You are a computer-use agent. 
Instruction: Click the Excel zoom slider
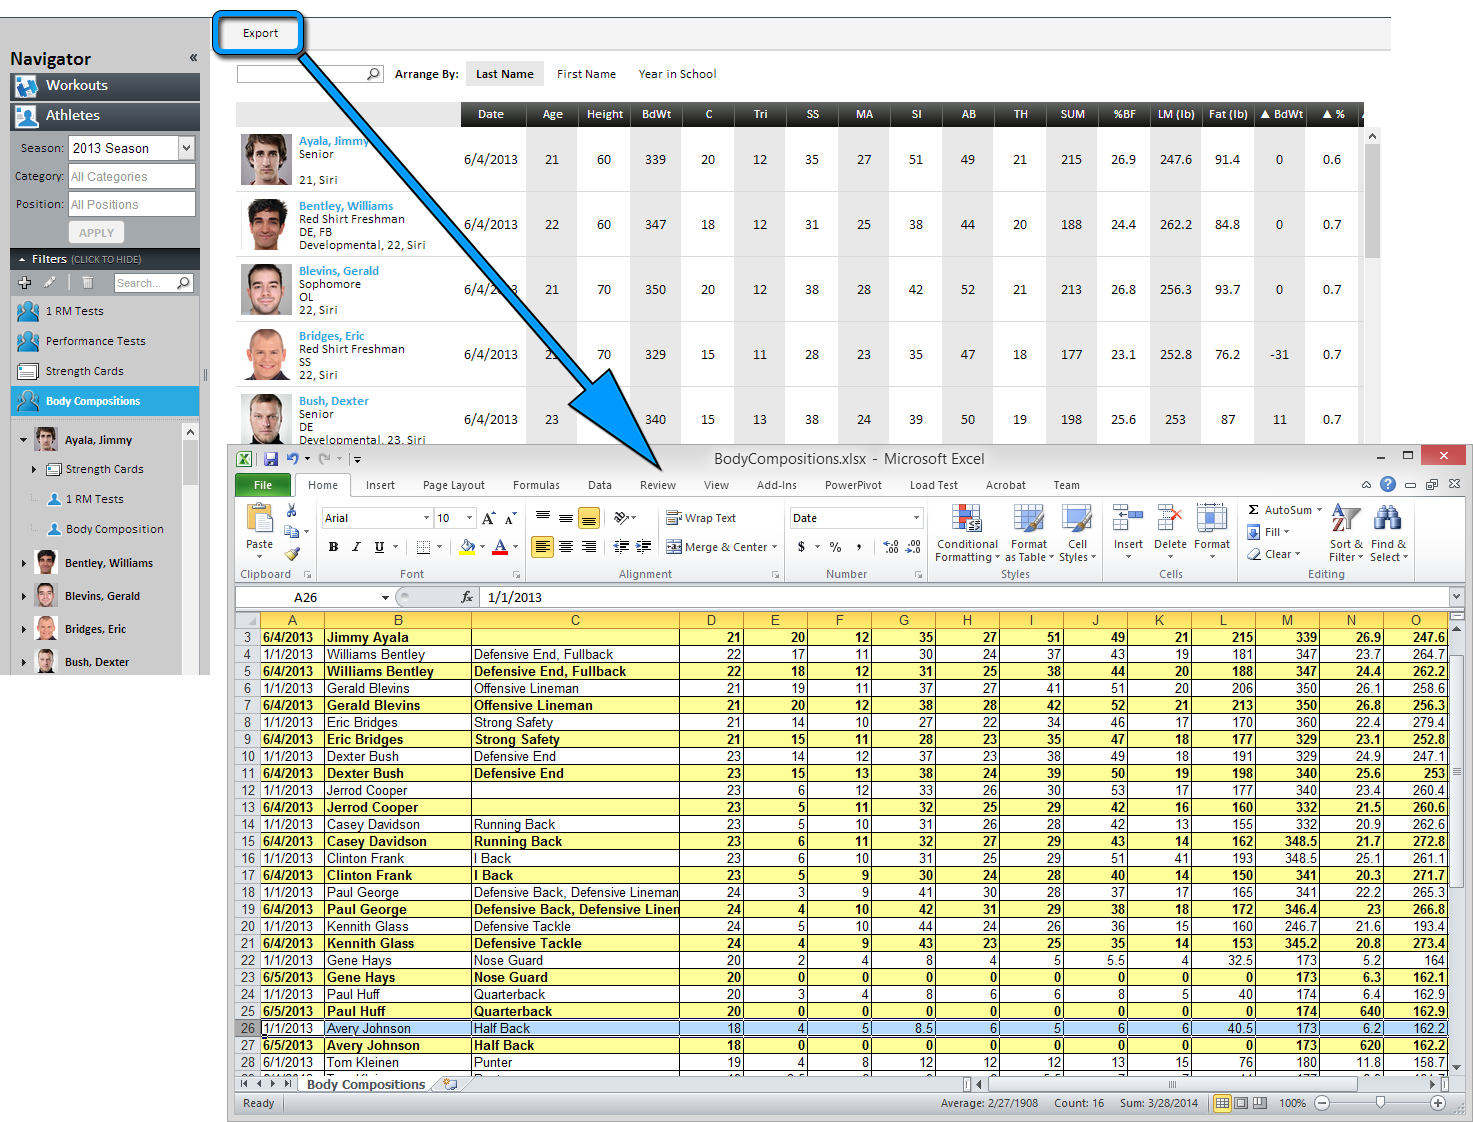click(x=1380, y=1103)
